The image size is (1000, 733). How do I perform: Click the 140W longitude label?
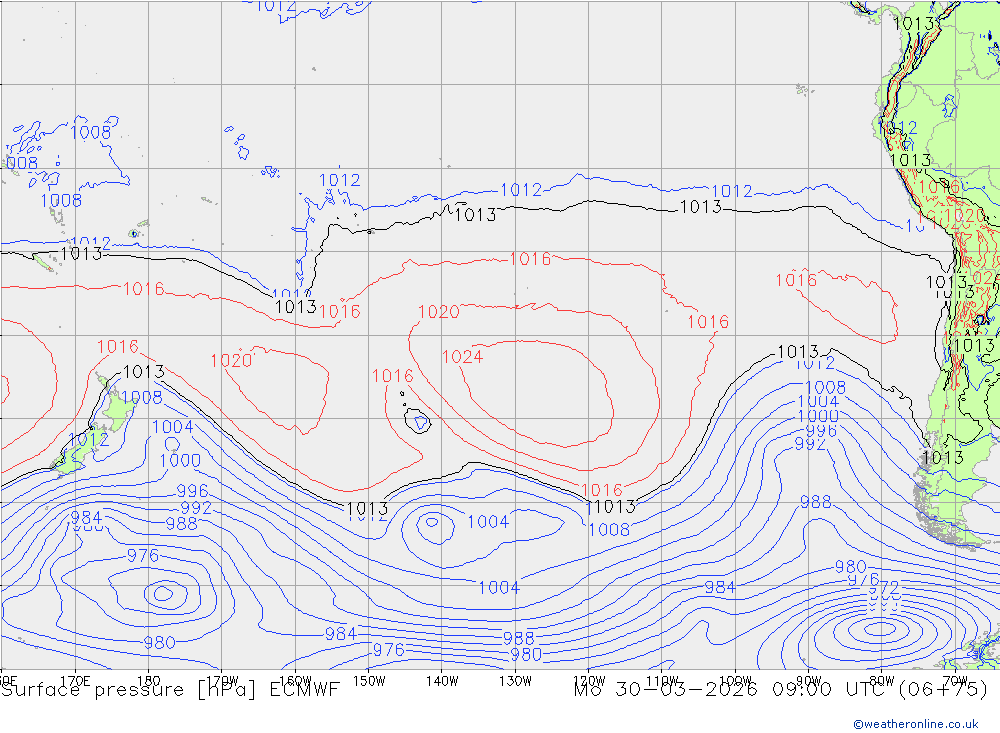click(x=442, y=680)
